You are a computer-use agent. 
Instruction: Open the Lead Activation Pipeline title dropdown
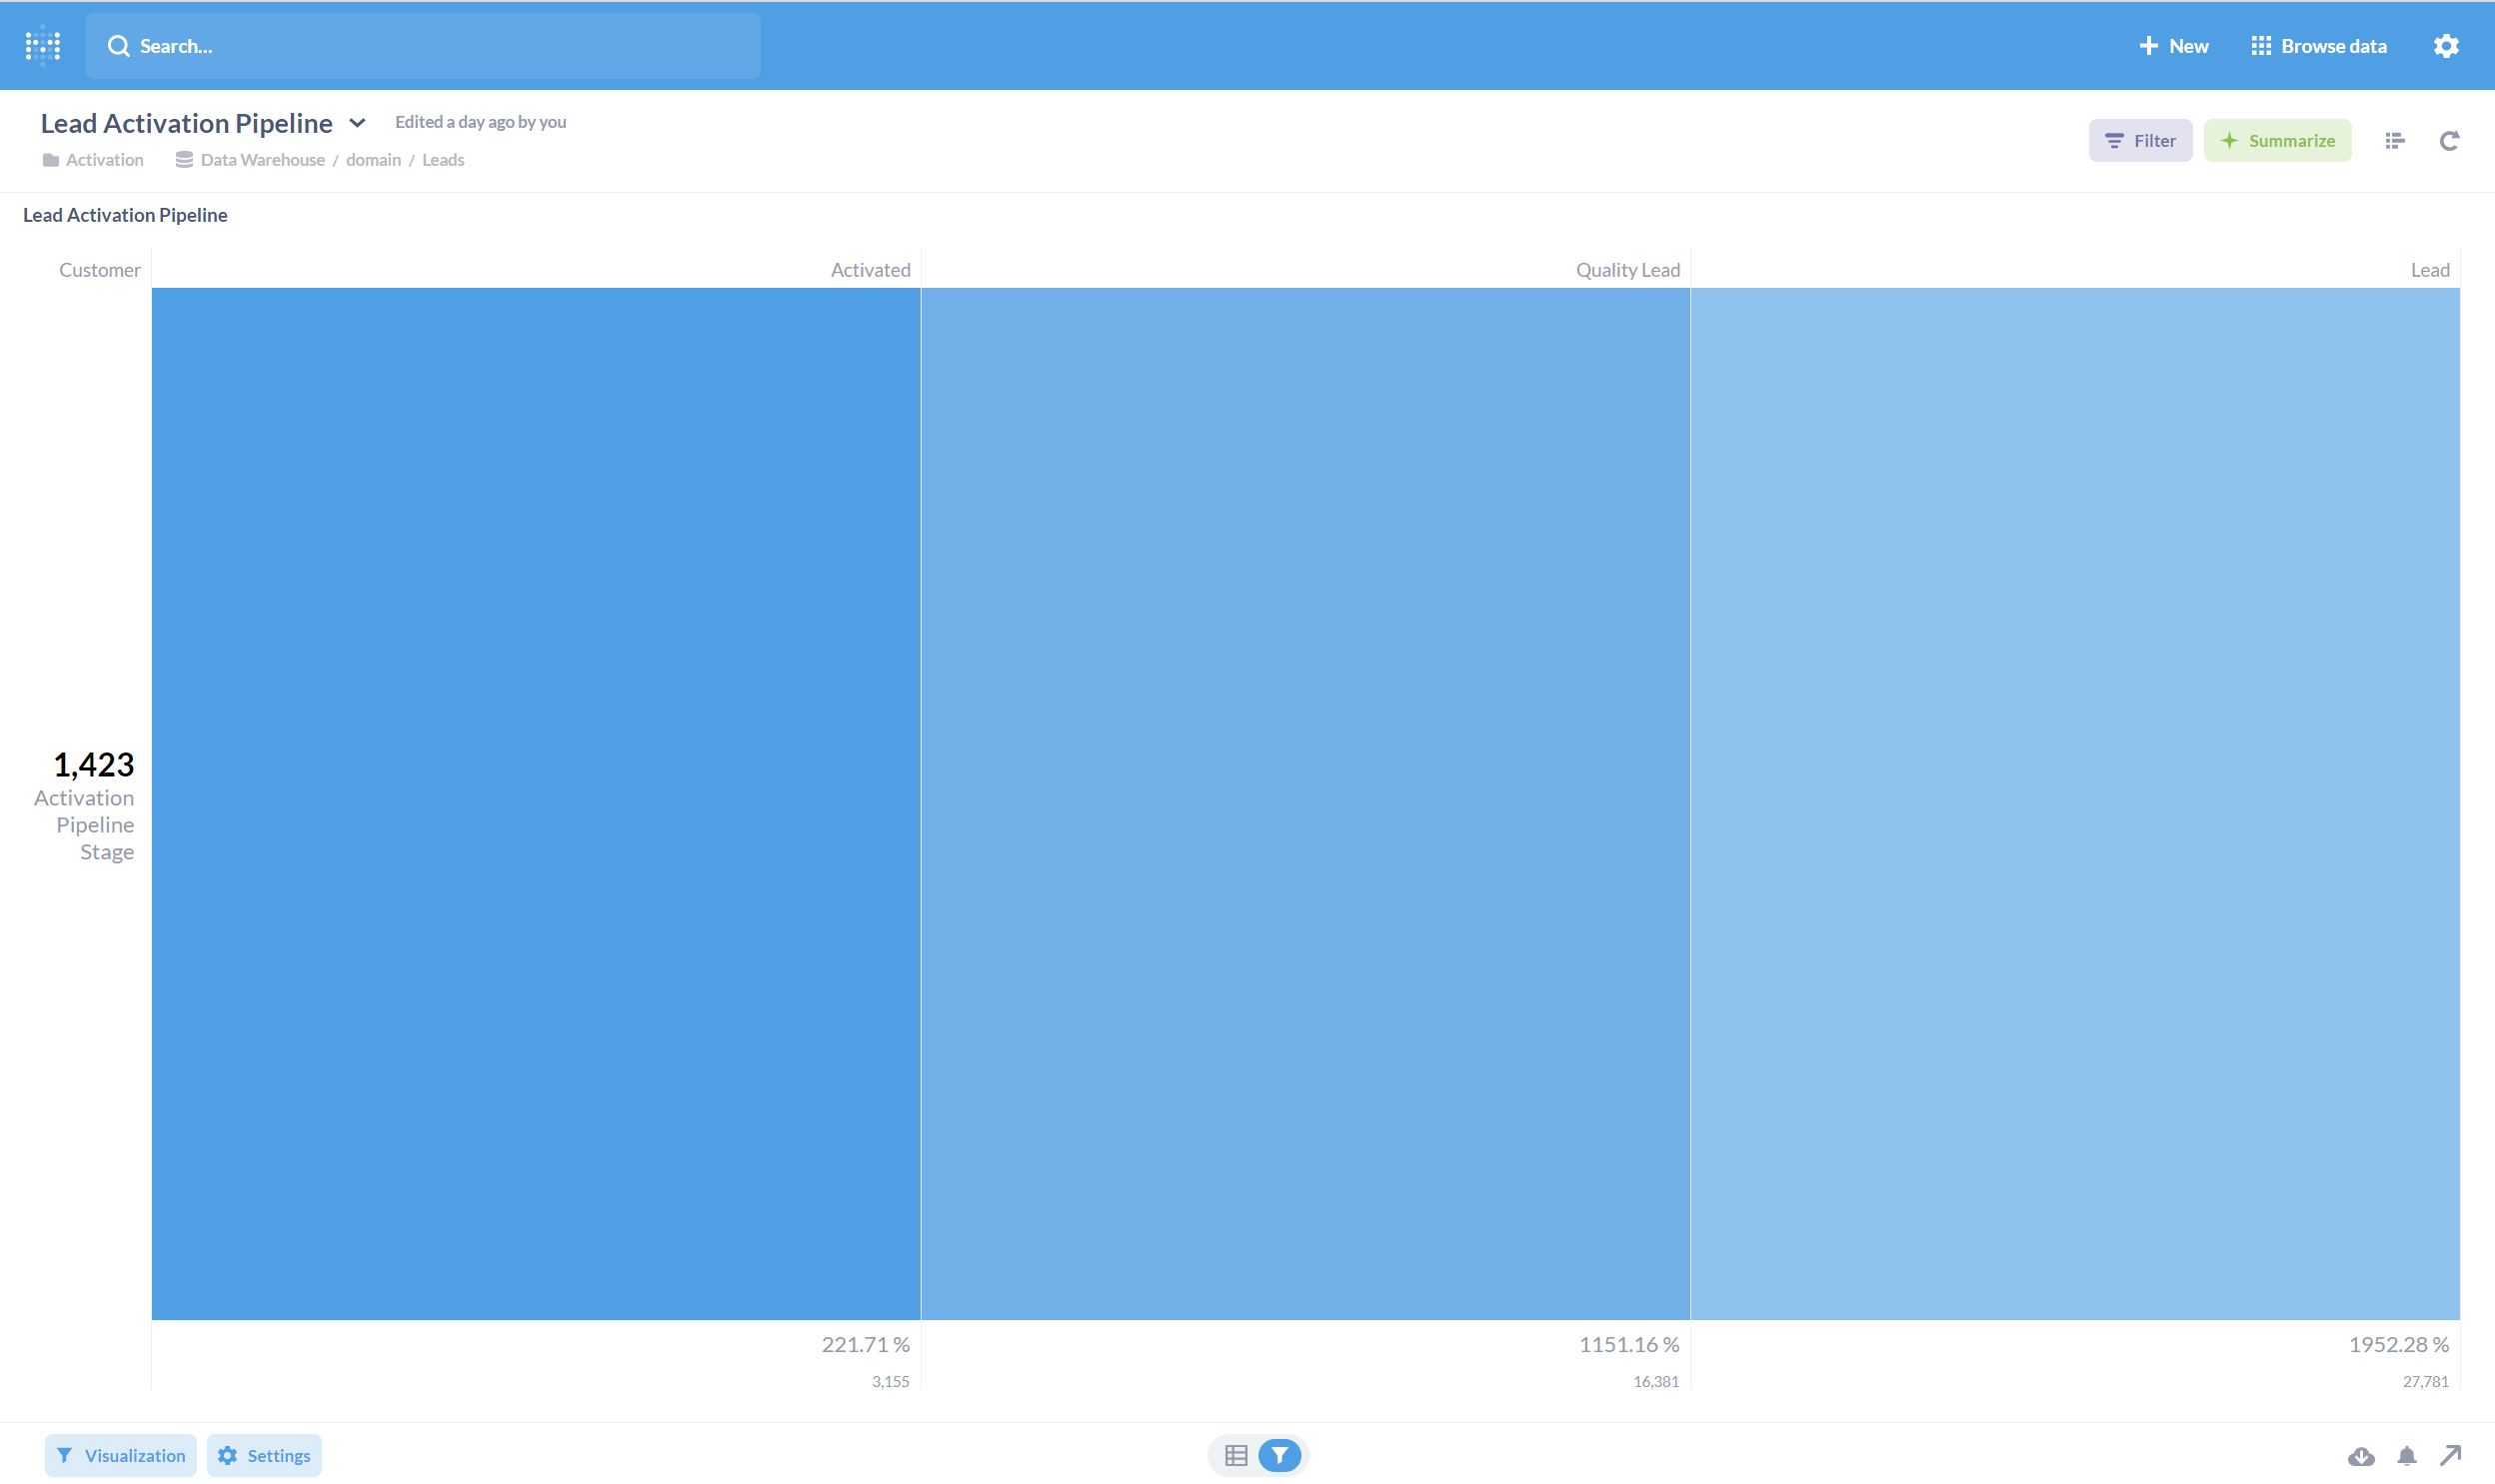[x=357, y=122]
